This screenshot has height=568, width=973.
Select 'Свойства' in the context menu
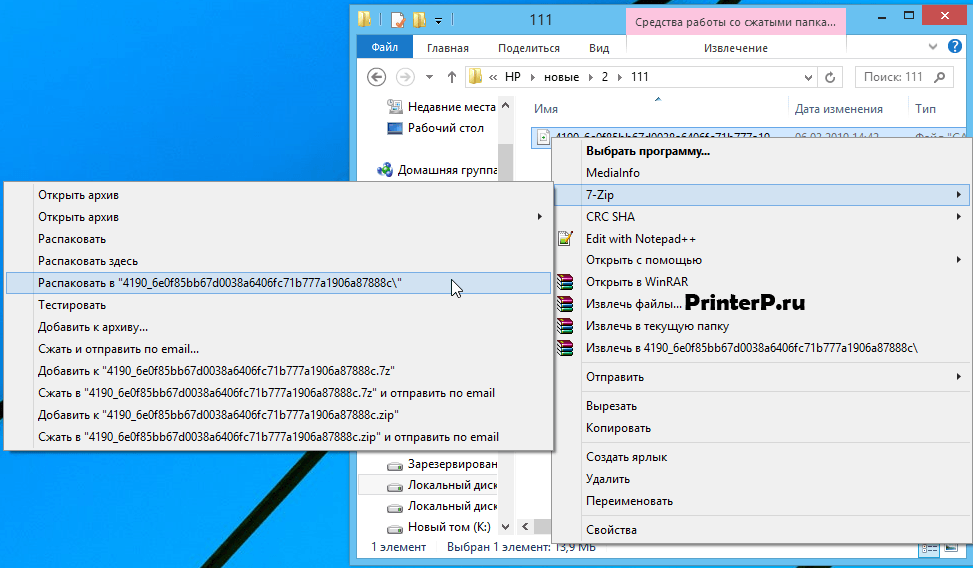[x=611, y=530]
